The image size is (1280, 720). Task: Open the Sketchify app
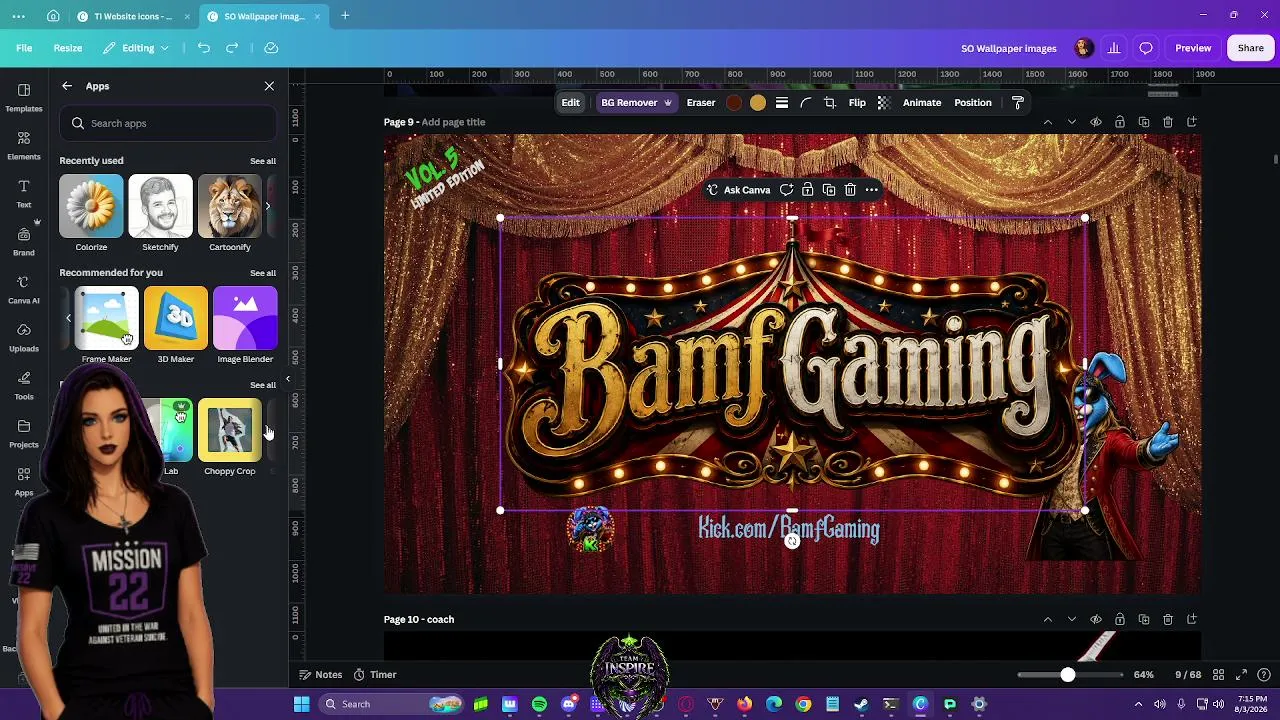coord(160,214)
